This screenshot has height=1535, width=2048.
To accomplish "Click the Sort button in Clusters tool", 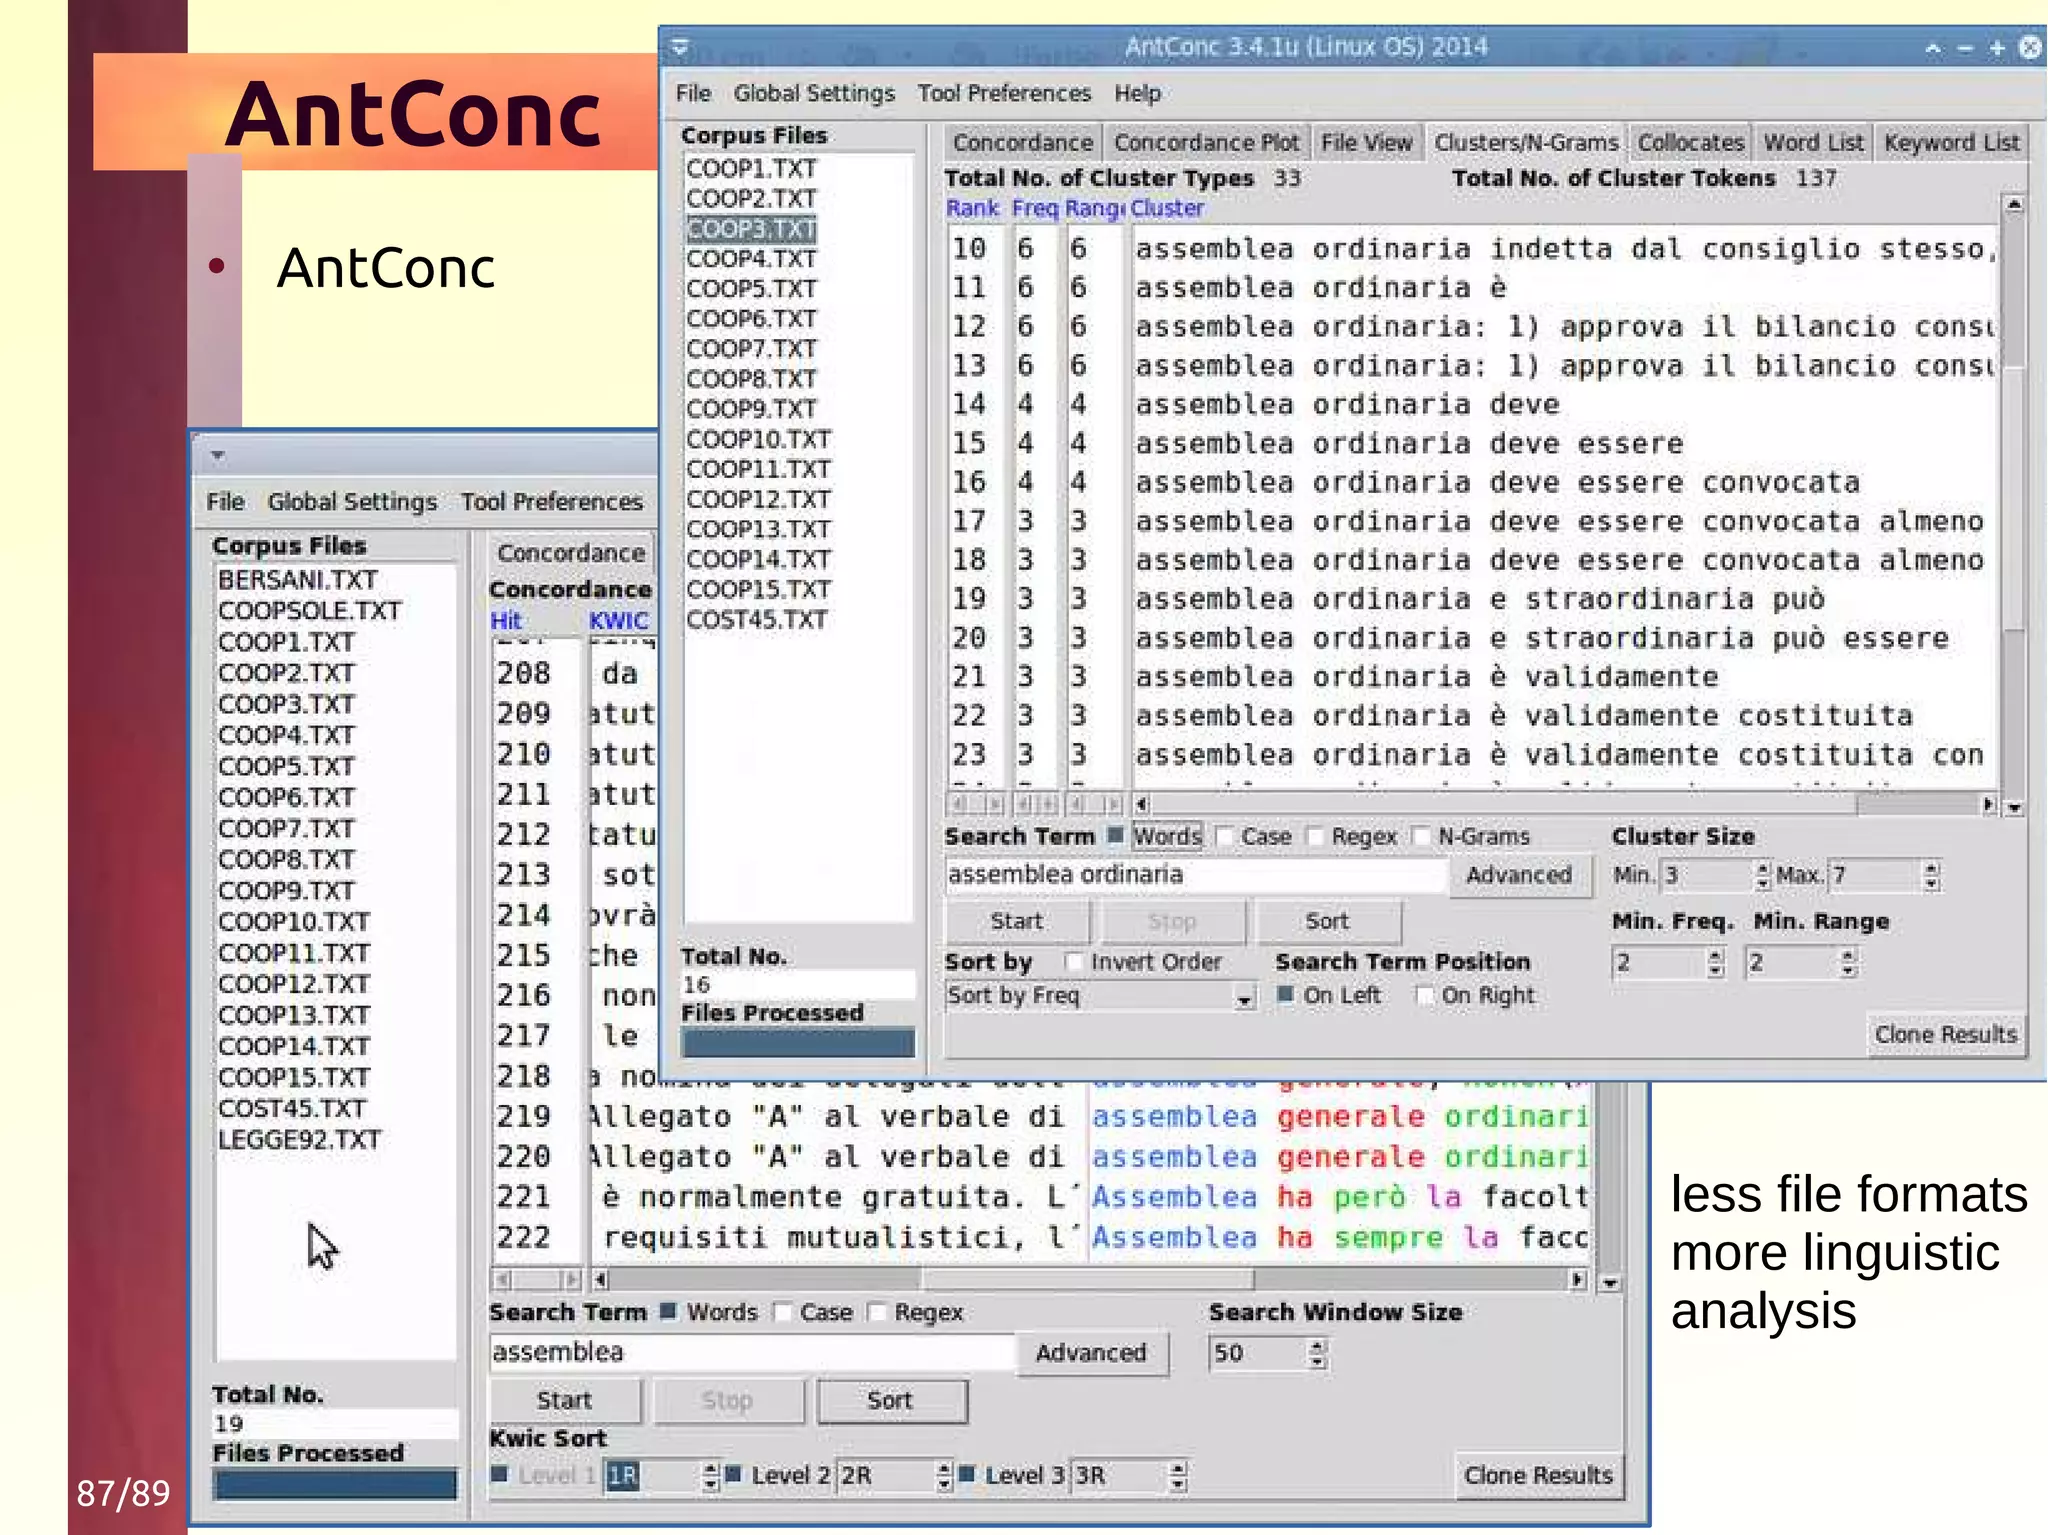I will pyautogui.click(x=1327, y=921).
